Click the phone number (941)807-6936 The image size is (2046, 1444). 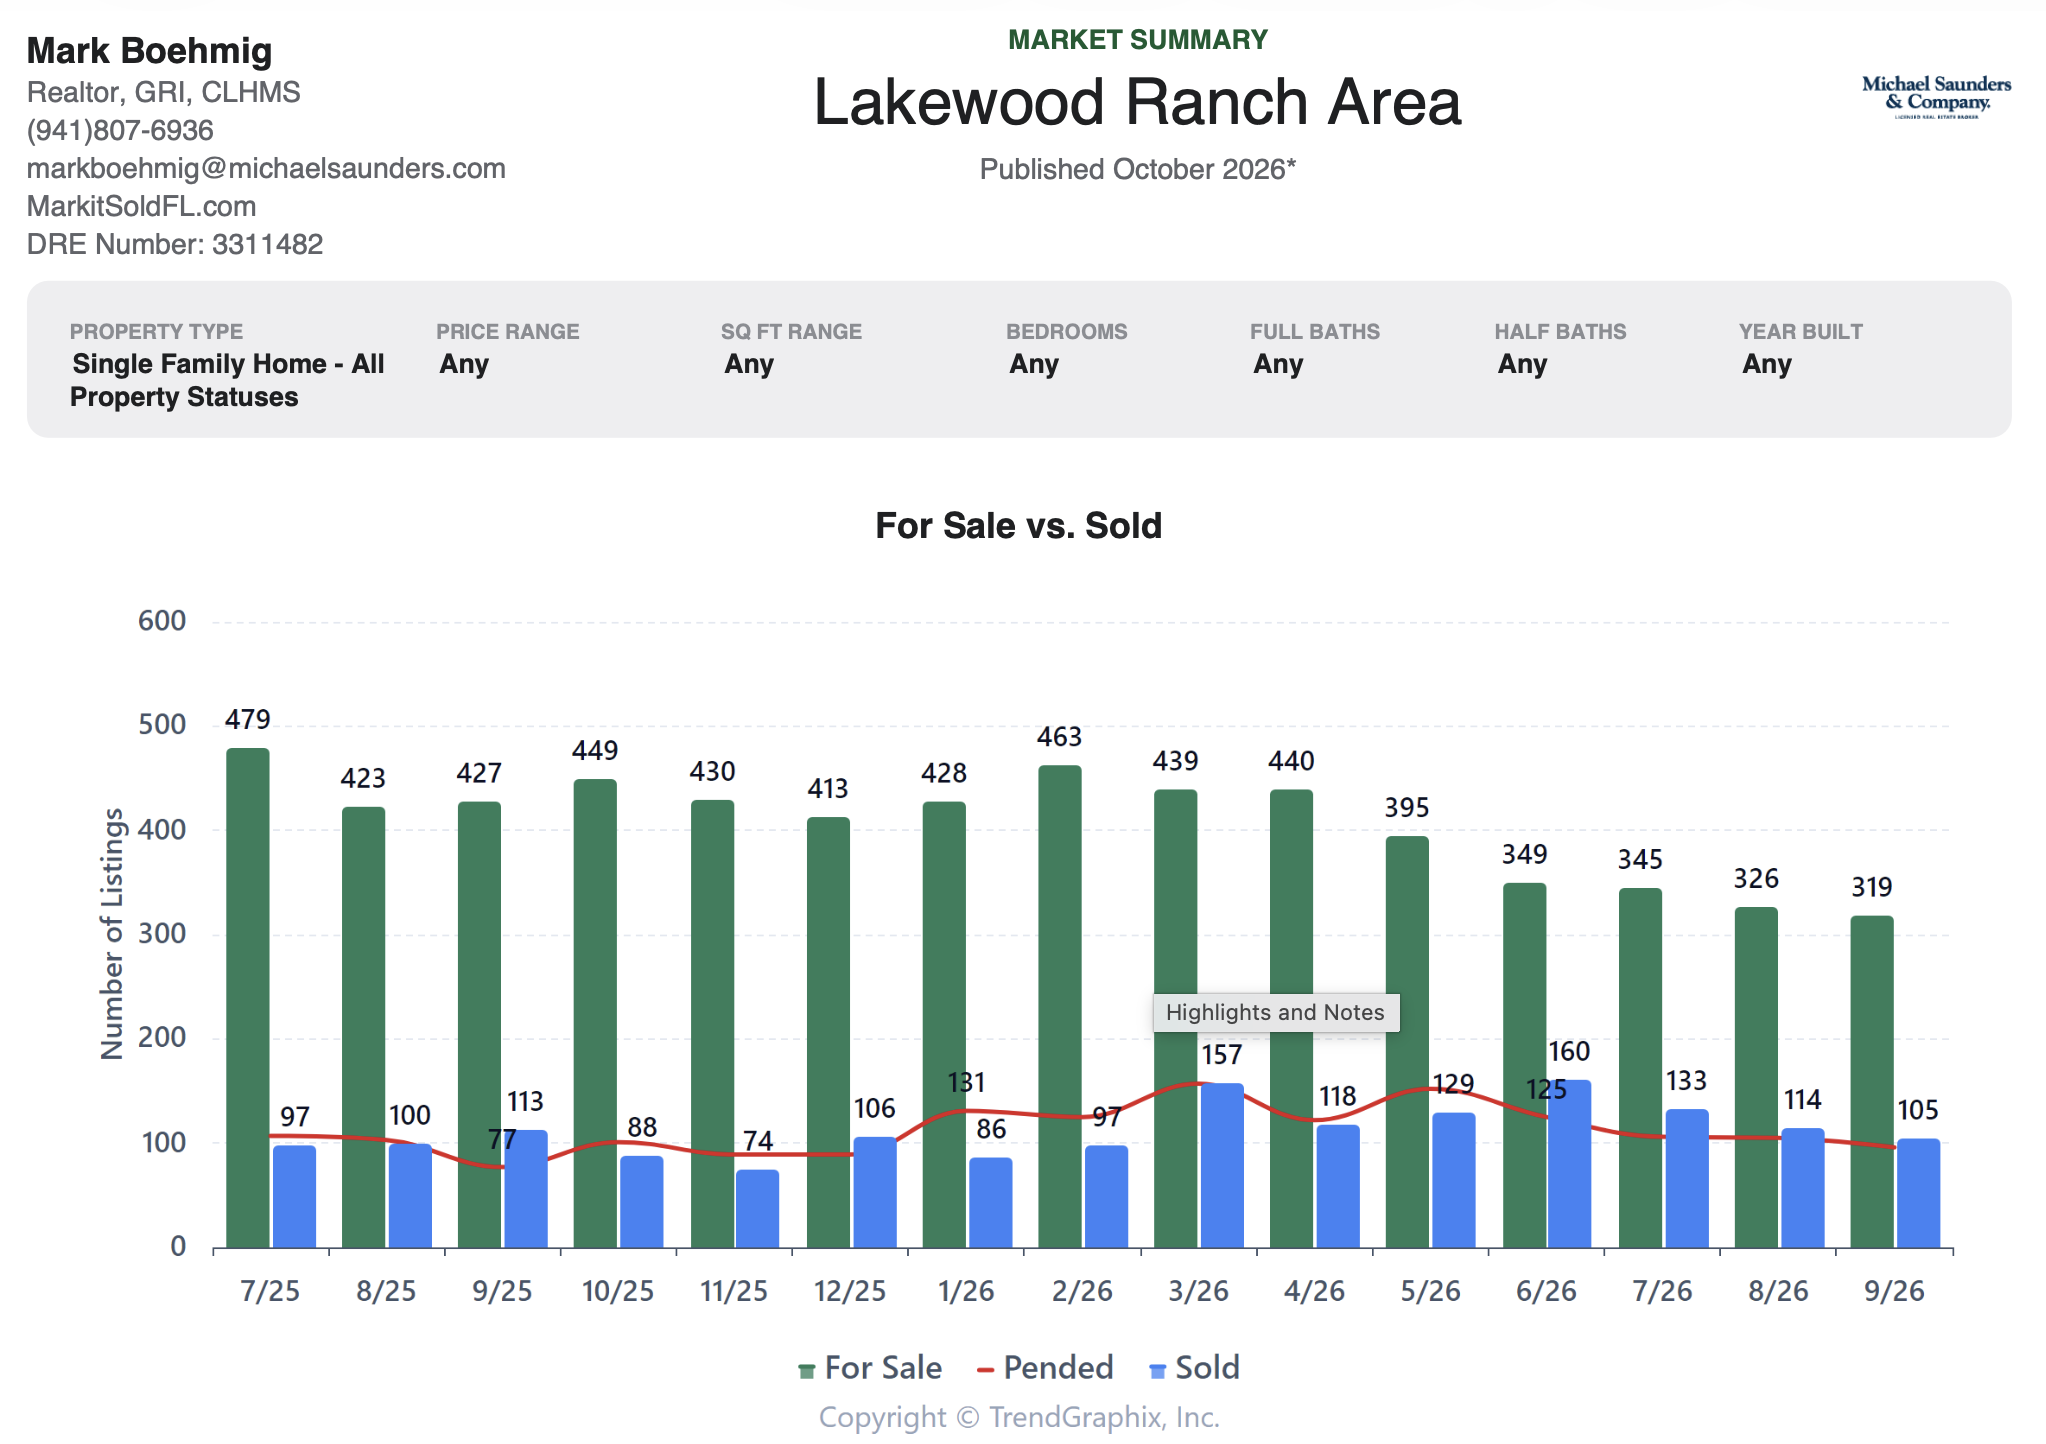[120, 130]
